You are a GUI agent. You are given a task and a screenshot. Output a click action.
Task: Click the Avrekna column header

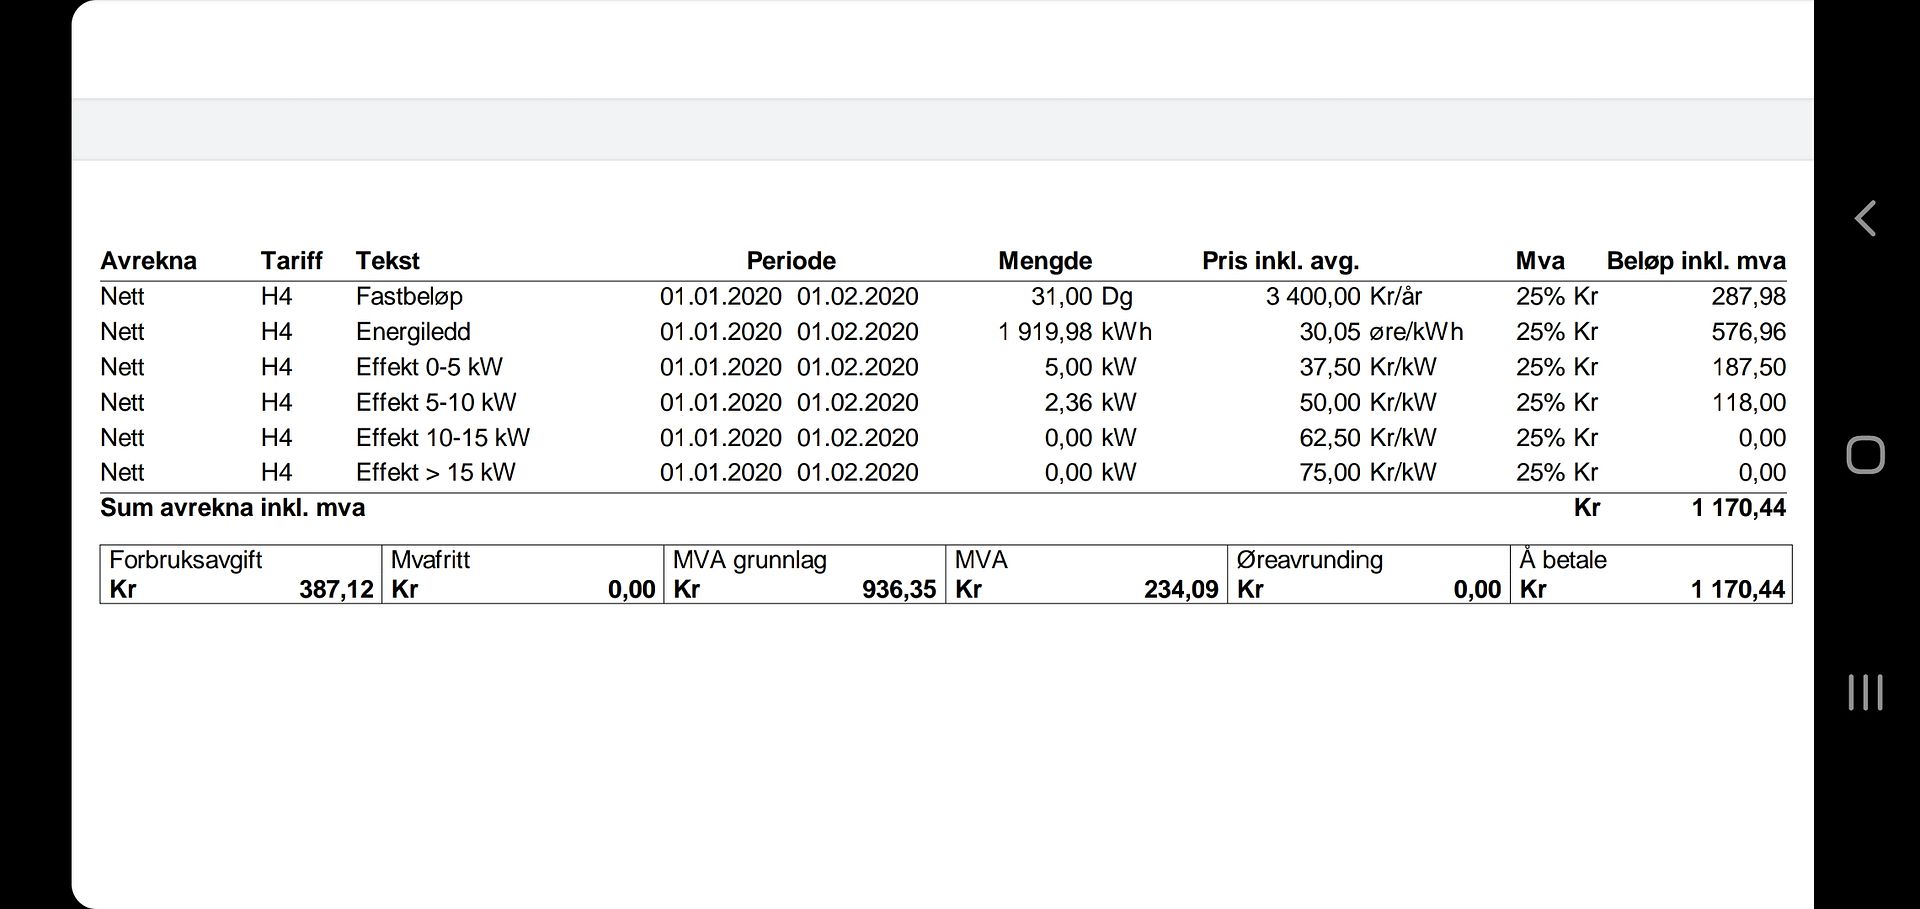click(148, 261)
